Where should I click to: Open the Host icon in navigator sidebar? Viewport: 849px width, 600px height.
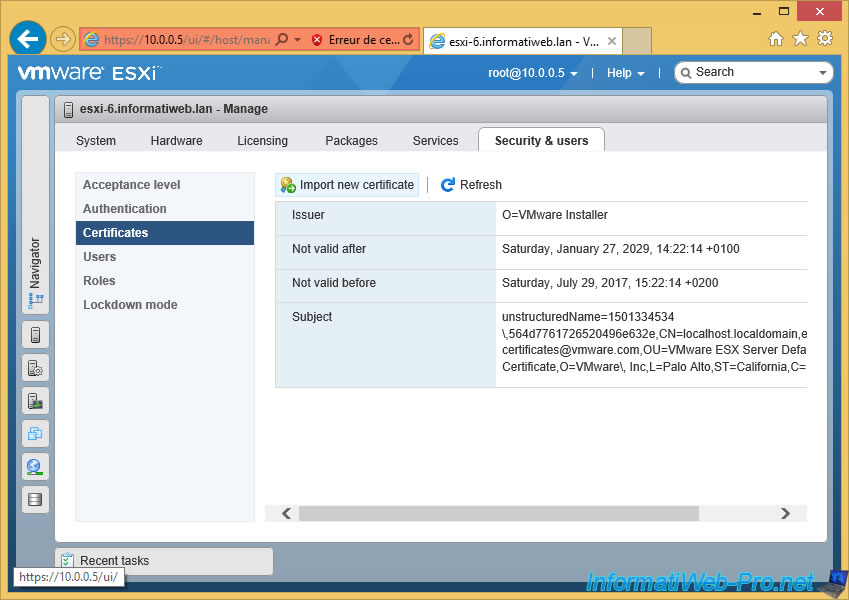pyautogui.click(x=35, y=335)
